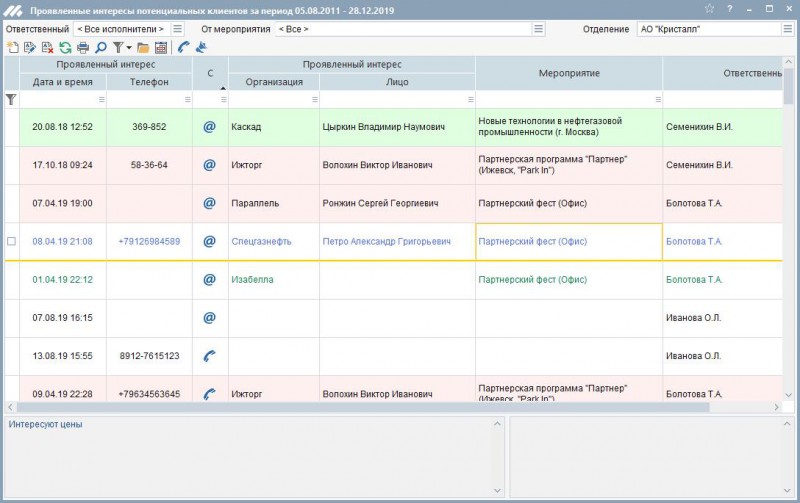
Task: Click the print icon in toolbar
Action: coord(83,47)
